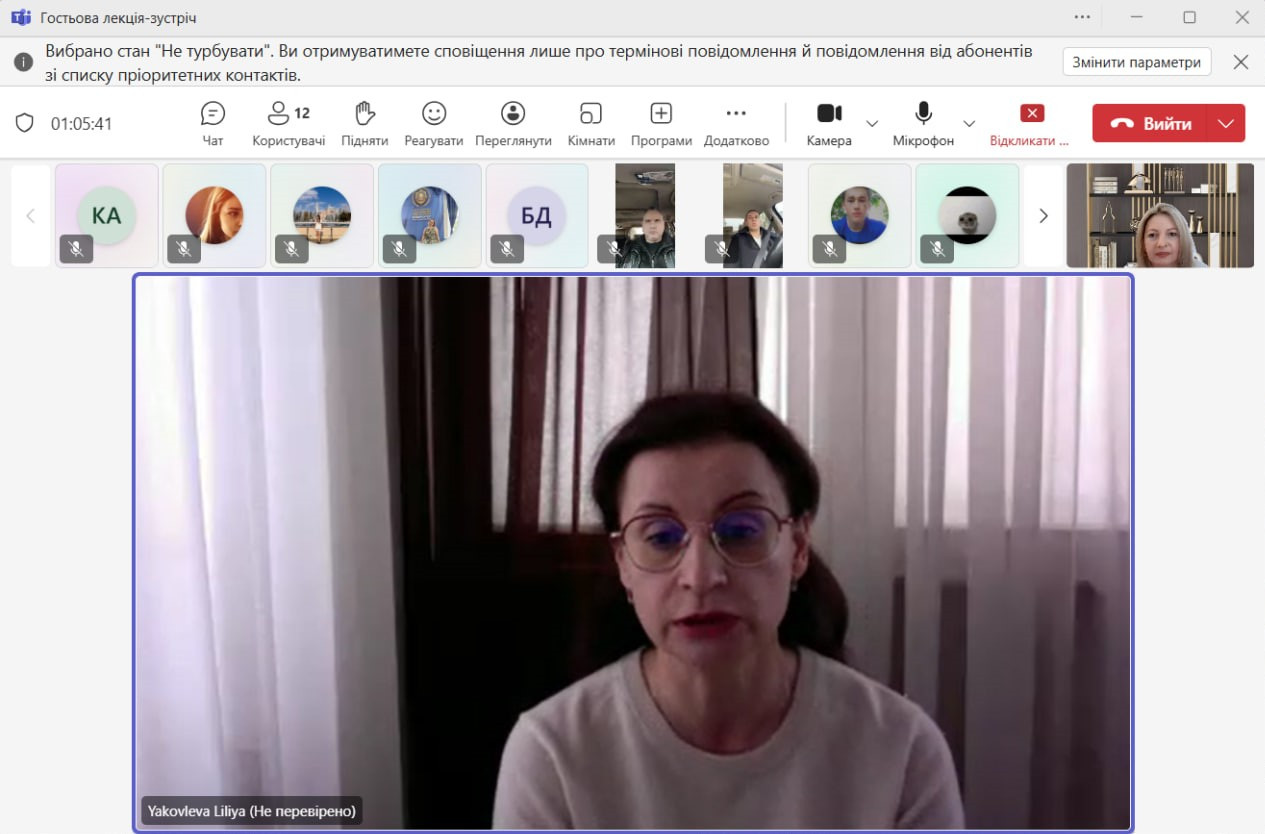Expand the camera options dropdown arrow

(872, 123)
